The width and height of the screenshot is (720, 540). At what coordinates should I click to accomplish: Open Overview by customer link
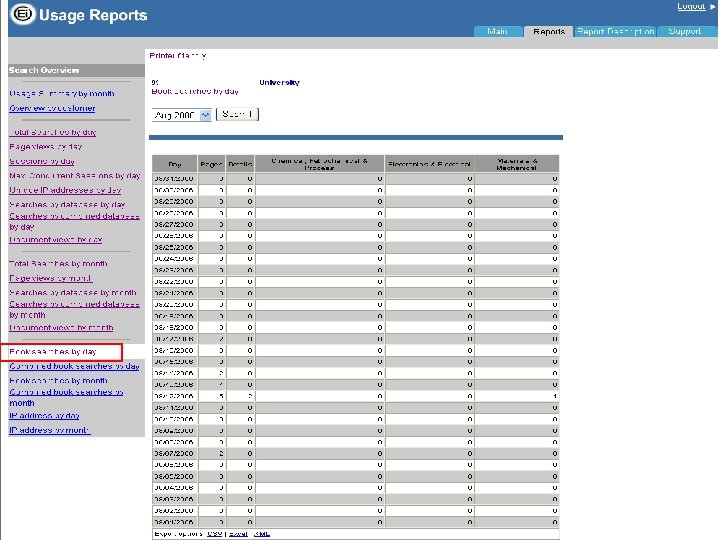52,108
